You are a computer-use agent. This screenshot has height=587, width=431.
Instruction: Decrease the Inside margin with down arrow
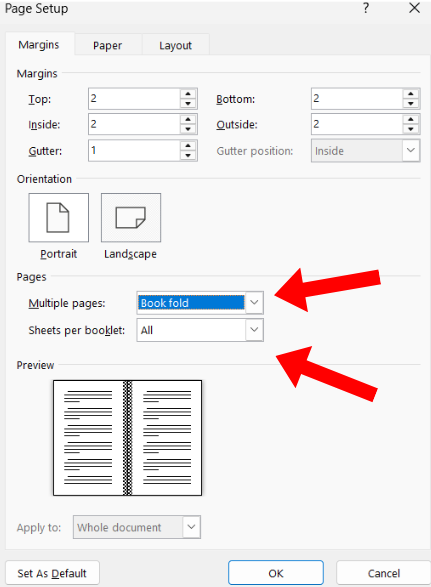[x=188, y=129]
